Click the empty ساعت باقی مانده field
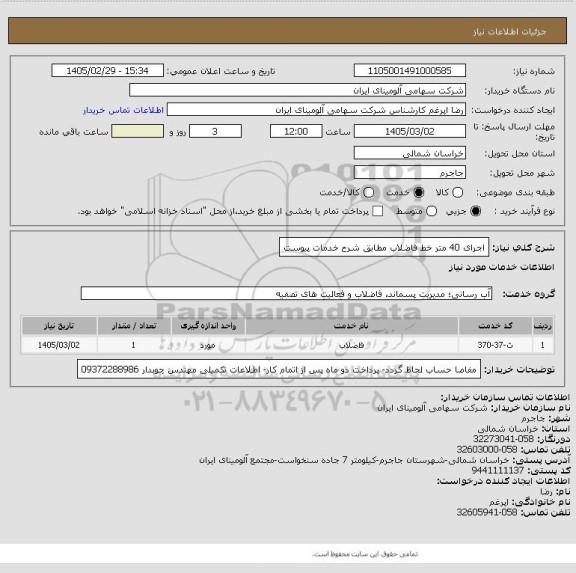576x573 pixels. click(x=137, y=131)
